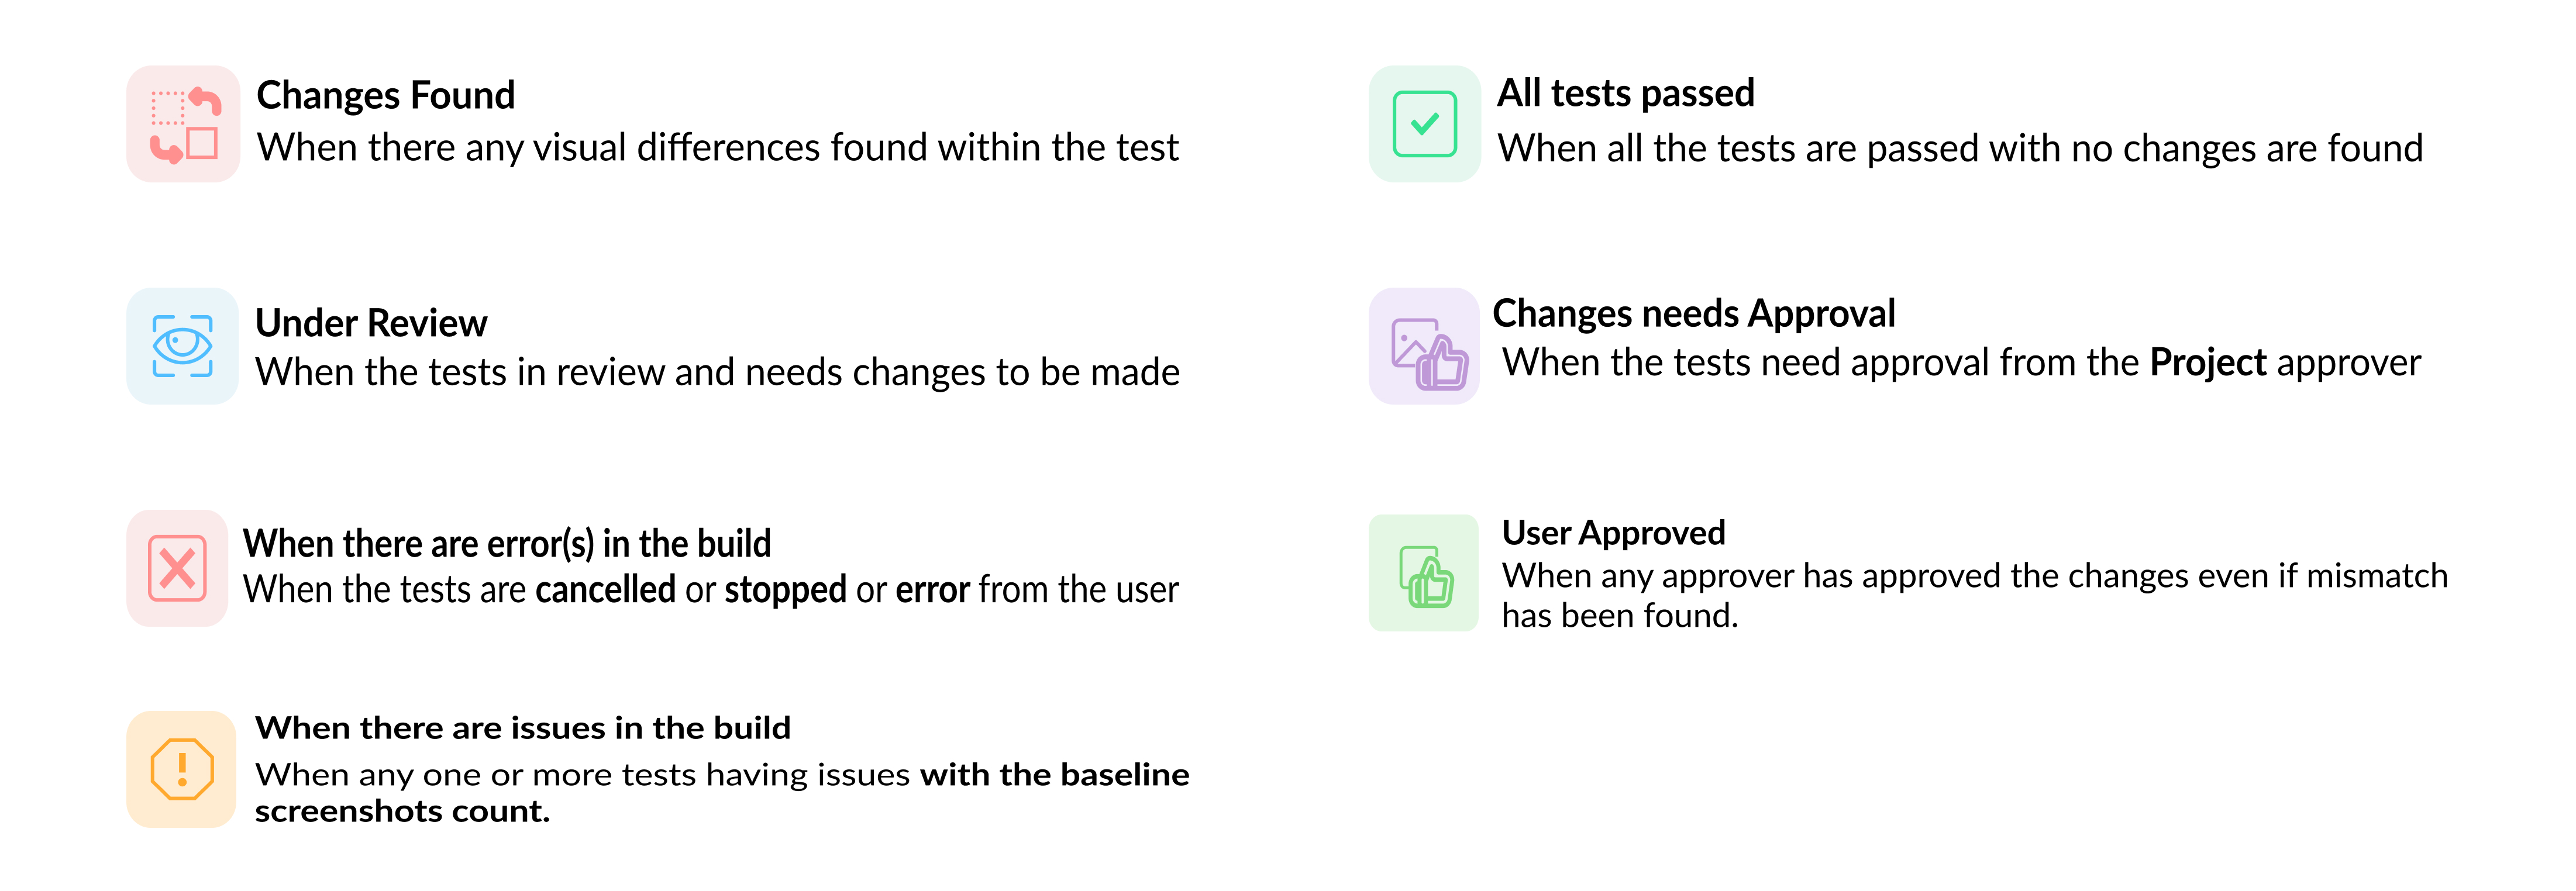Image resolution: width=2576 pixels, height=891 pixels.
Task: Click the "needs changes to be made" description
Action: (717, 372)
